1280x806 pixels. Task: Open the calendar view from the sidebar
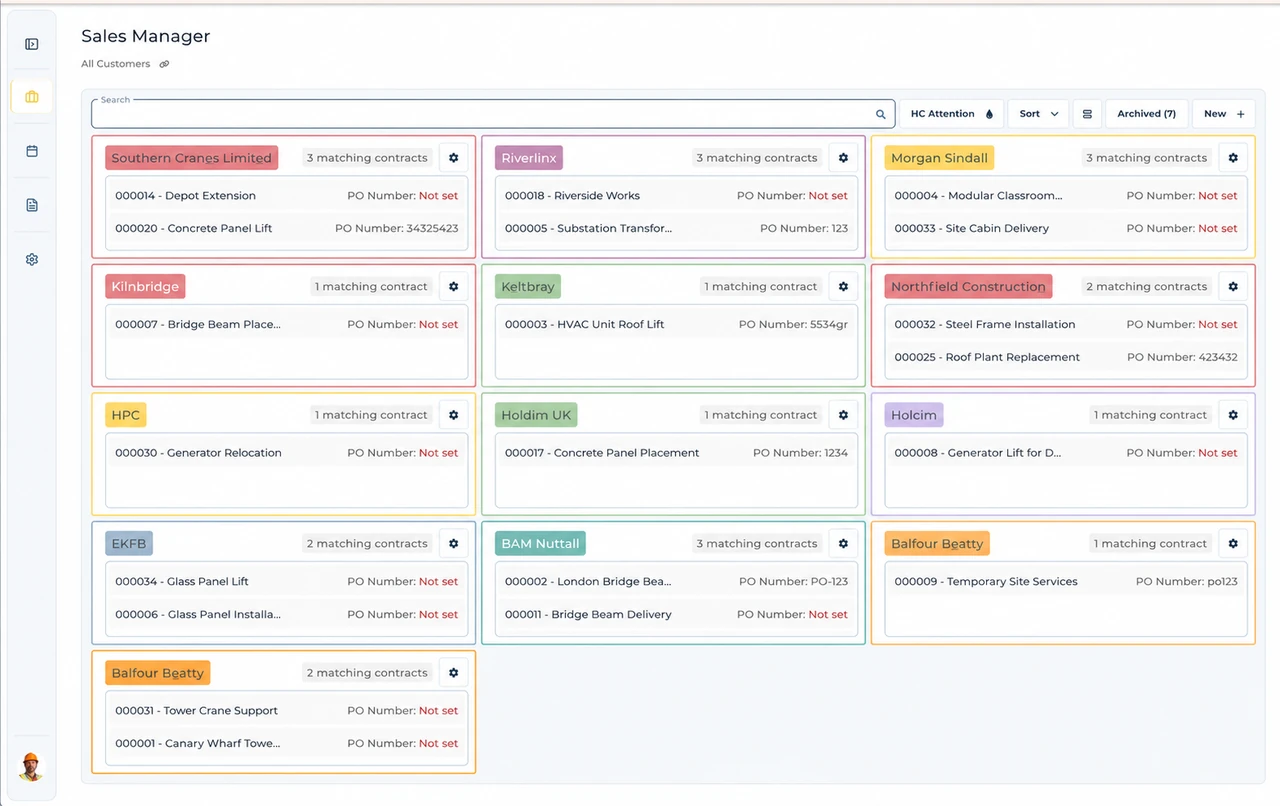tap(32, 151)
